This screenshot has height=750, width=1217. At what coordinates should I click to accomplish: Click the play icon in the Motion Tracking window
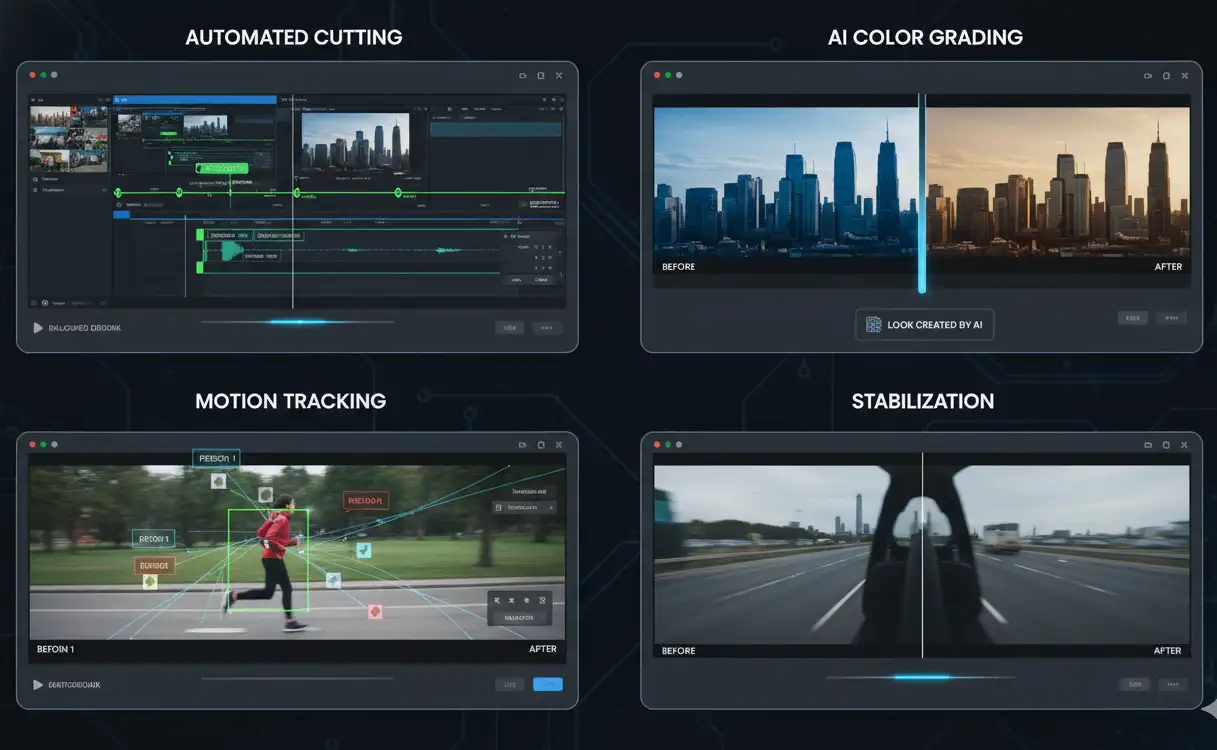[37, 684]
